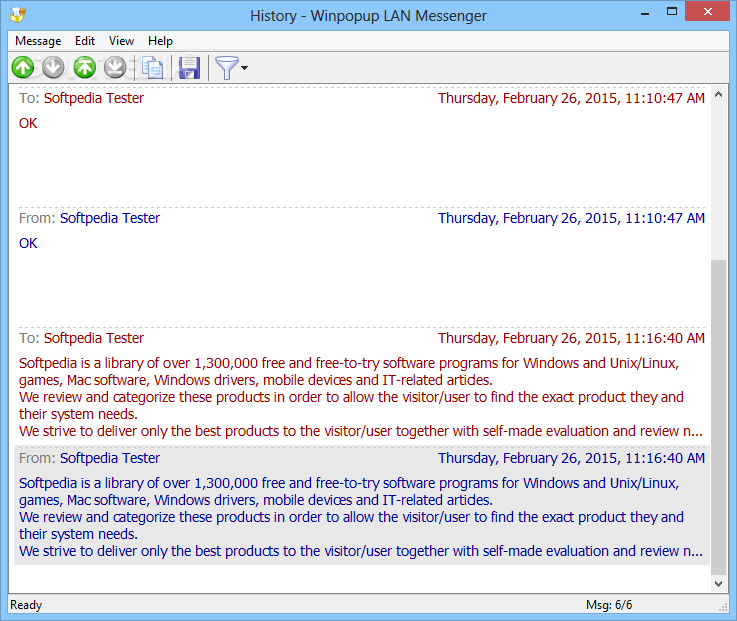Close the History window

tap(707, 12)
